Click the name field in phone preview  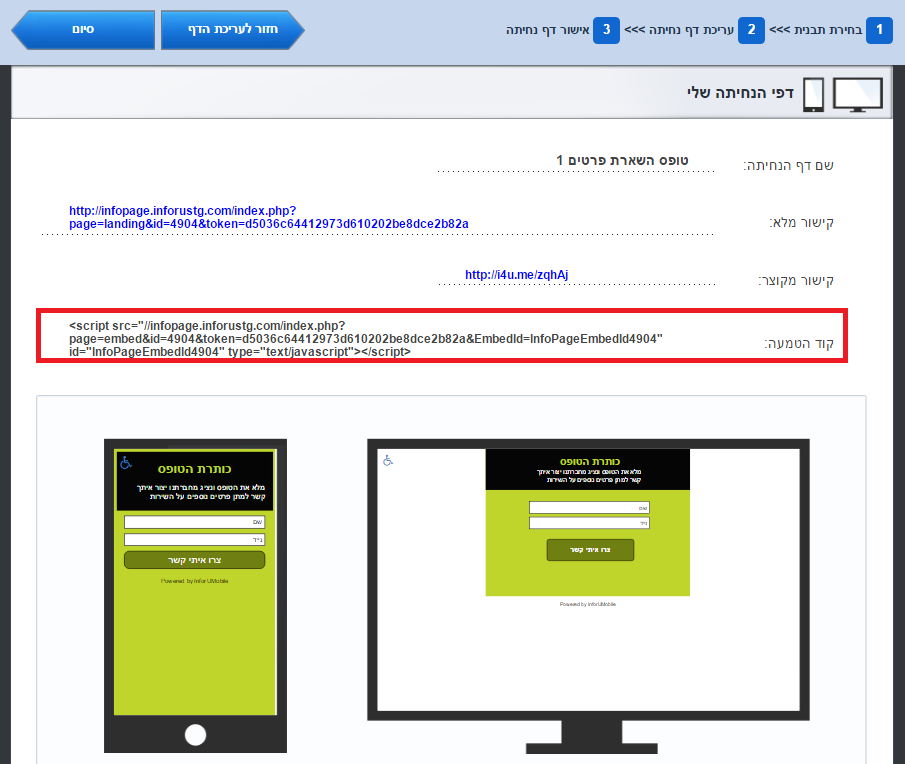(x=195, y=522)
